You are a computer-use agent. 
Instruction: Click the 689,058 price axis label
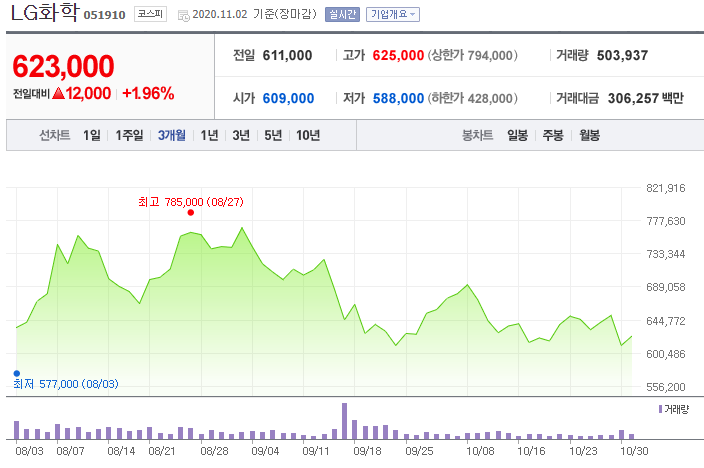[666, 287]
